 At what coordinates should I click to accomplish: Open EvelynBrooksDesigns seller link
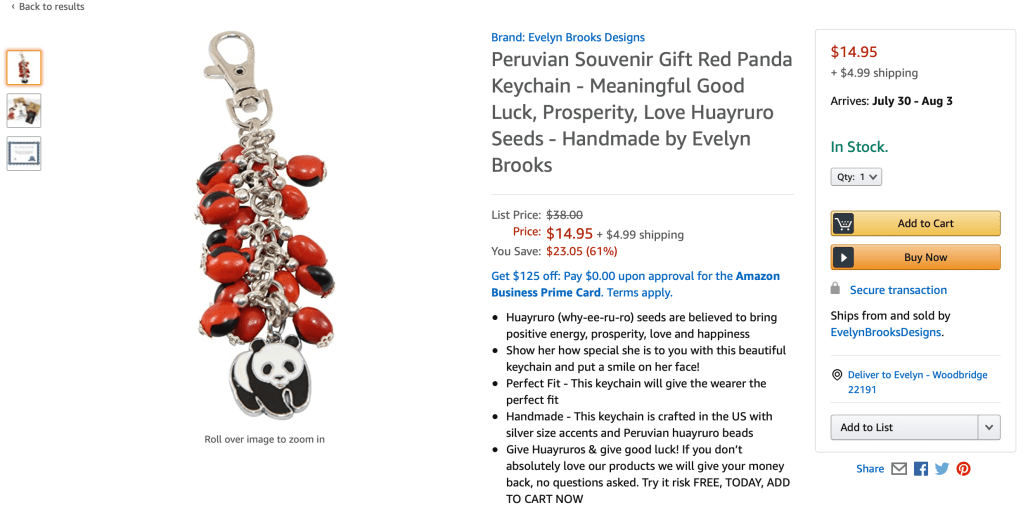pos(886,332)
